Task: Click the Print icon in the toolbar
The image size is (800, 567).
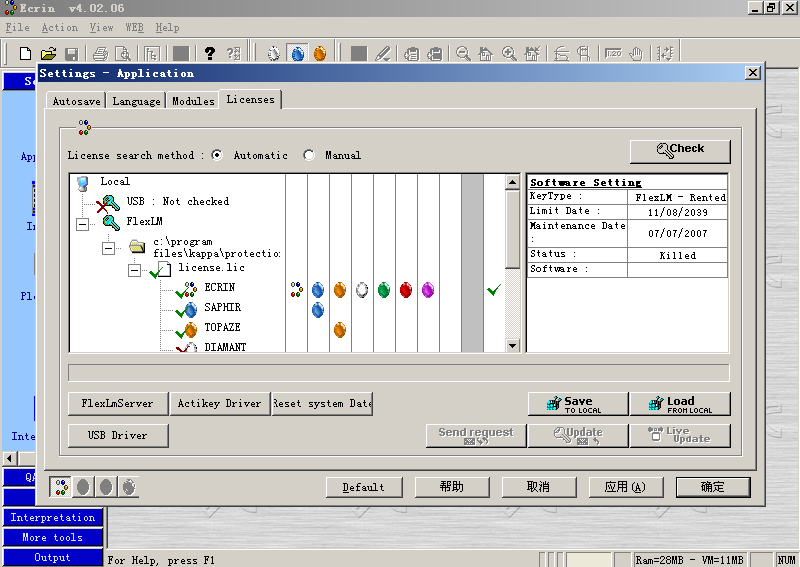Action: (100, 53)
